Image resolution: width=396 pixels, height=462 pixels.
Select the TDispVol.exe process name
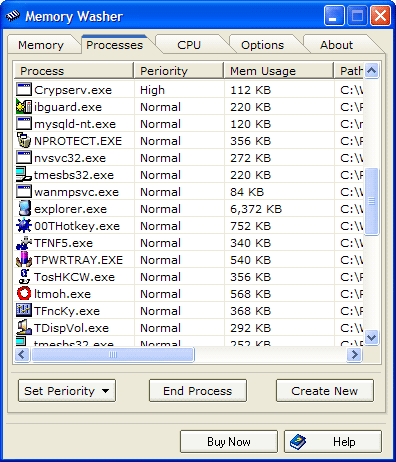[x=71, y=328]
